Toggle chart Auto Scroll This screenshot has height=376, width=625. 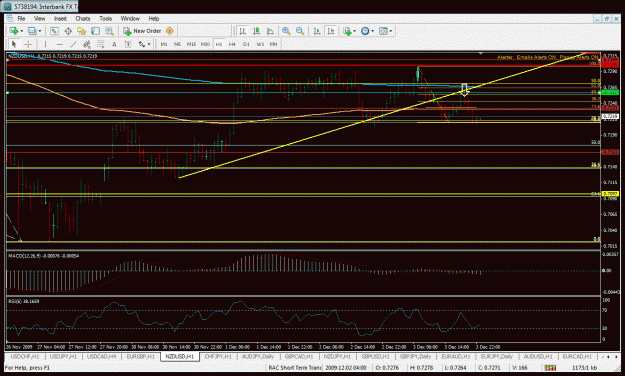(317, 31)
